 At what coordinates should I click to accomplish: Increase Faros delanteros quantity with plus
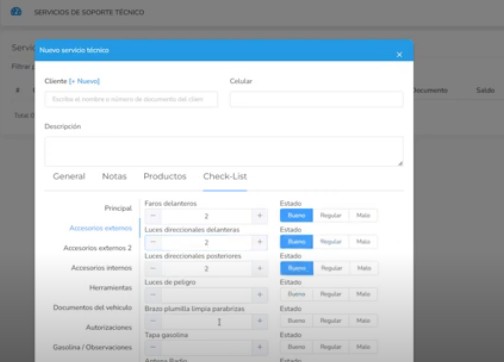[260, 216]
